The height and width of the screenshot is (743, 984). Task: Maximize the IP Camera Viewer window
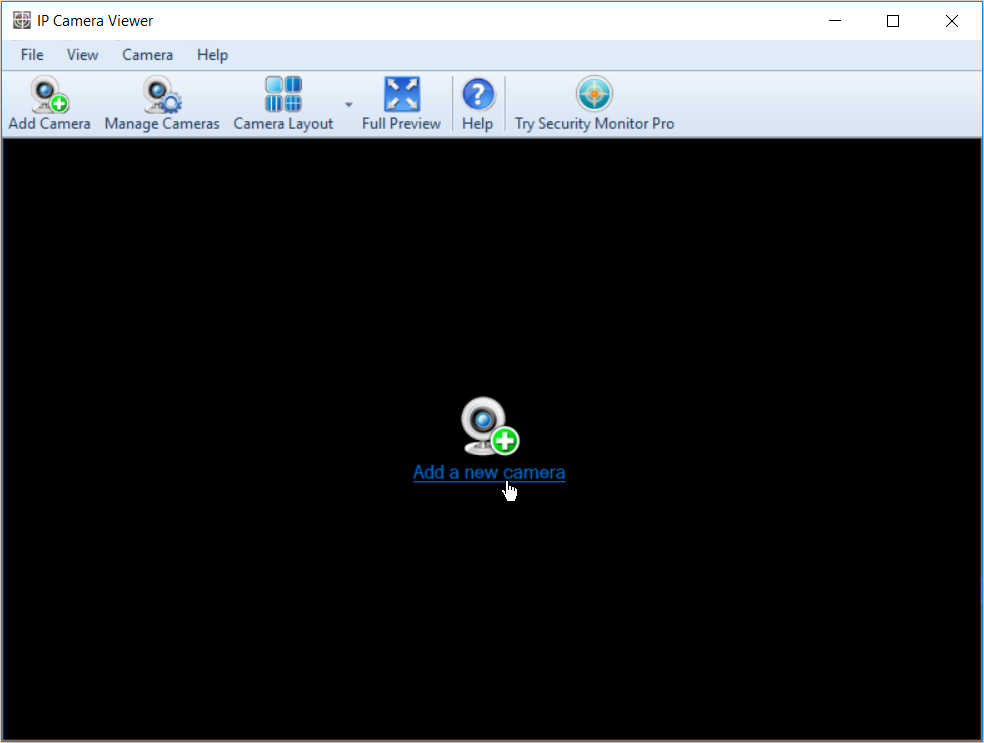click(x=893, y=21)
